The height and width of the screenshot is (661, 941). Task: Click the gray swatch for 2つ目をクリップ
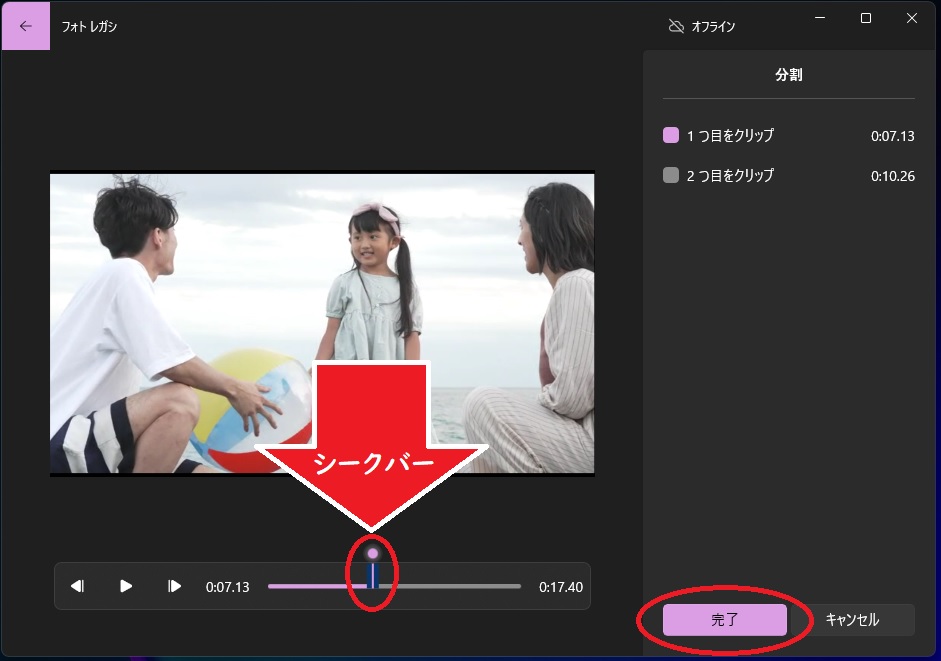(x=671, y=175)
